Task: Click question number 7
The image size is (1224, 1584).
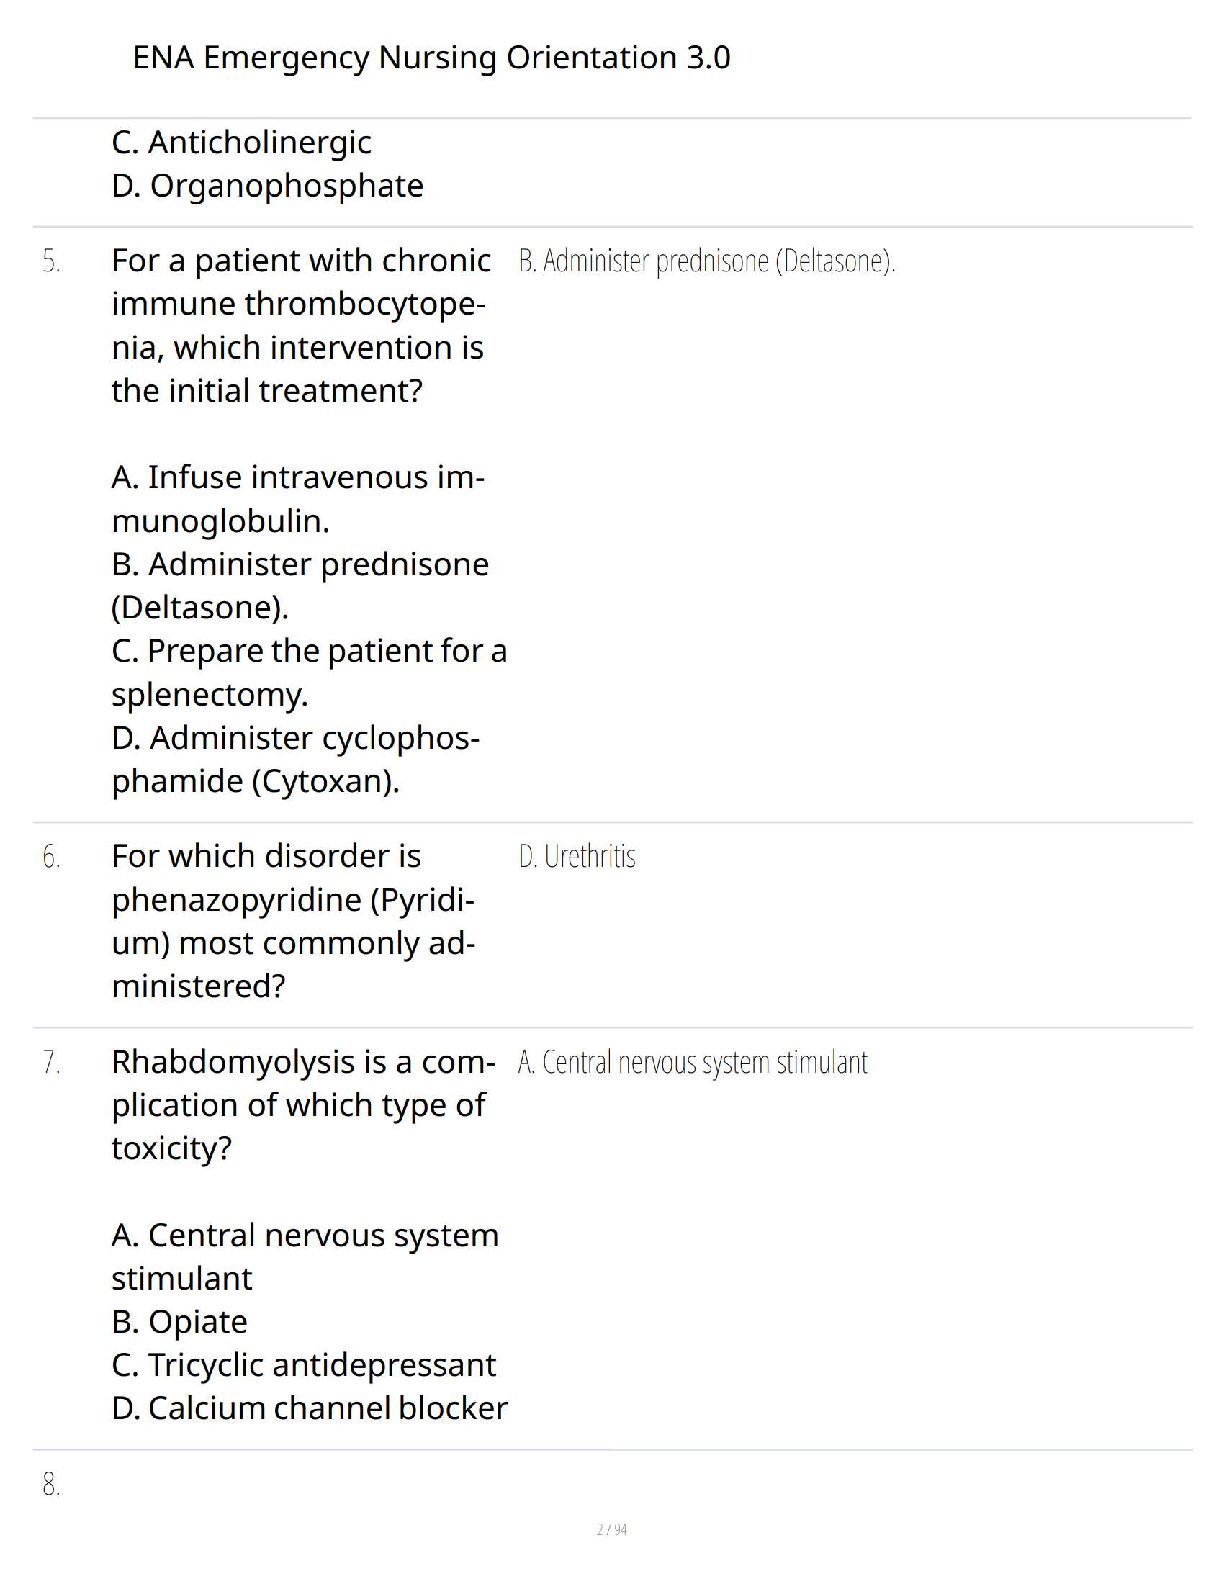Action: coord(51,1063)
